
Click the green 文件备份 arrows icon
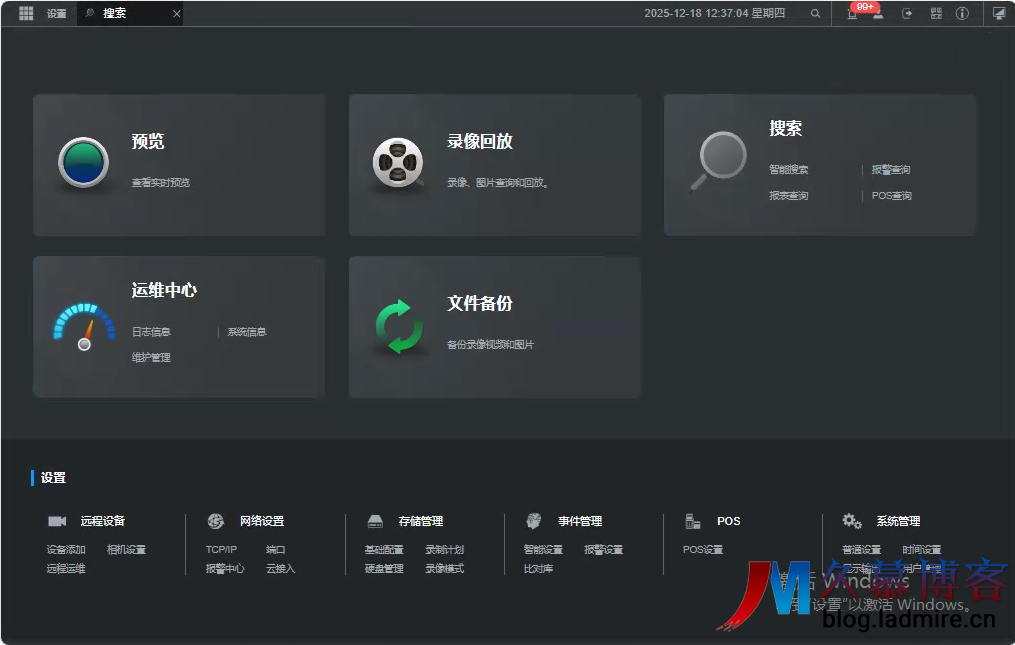(399, 326)
